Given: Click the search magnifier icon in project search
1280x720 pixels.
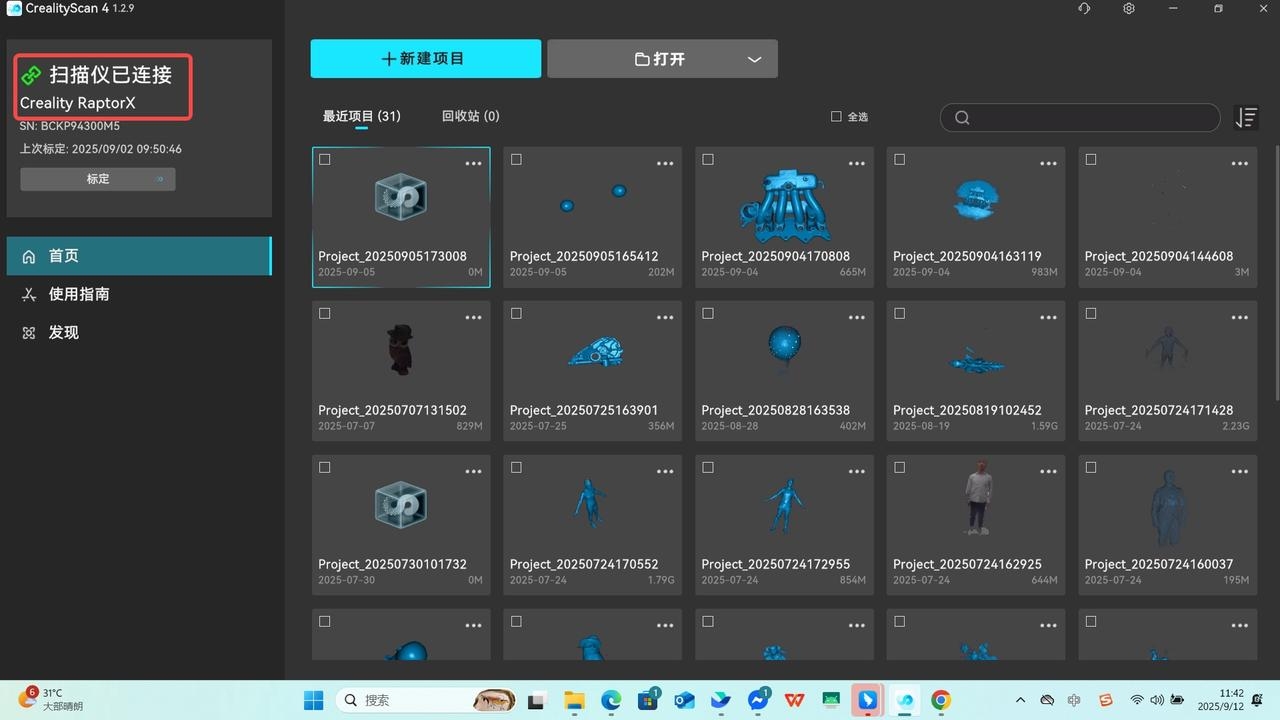Looking at the screenshot, I should point(962,118).
